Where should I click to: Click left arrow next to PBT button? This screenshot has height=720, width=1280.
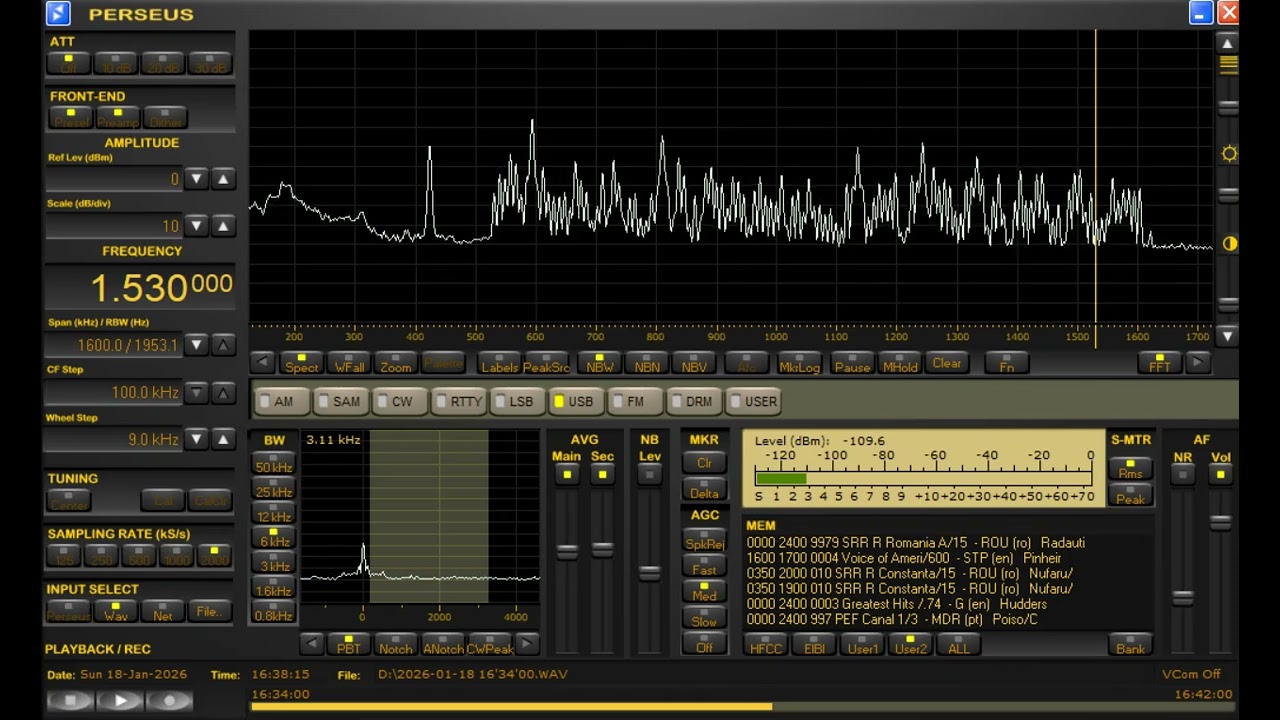312,644
